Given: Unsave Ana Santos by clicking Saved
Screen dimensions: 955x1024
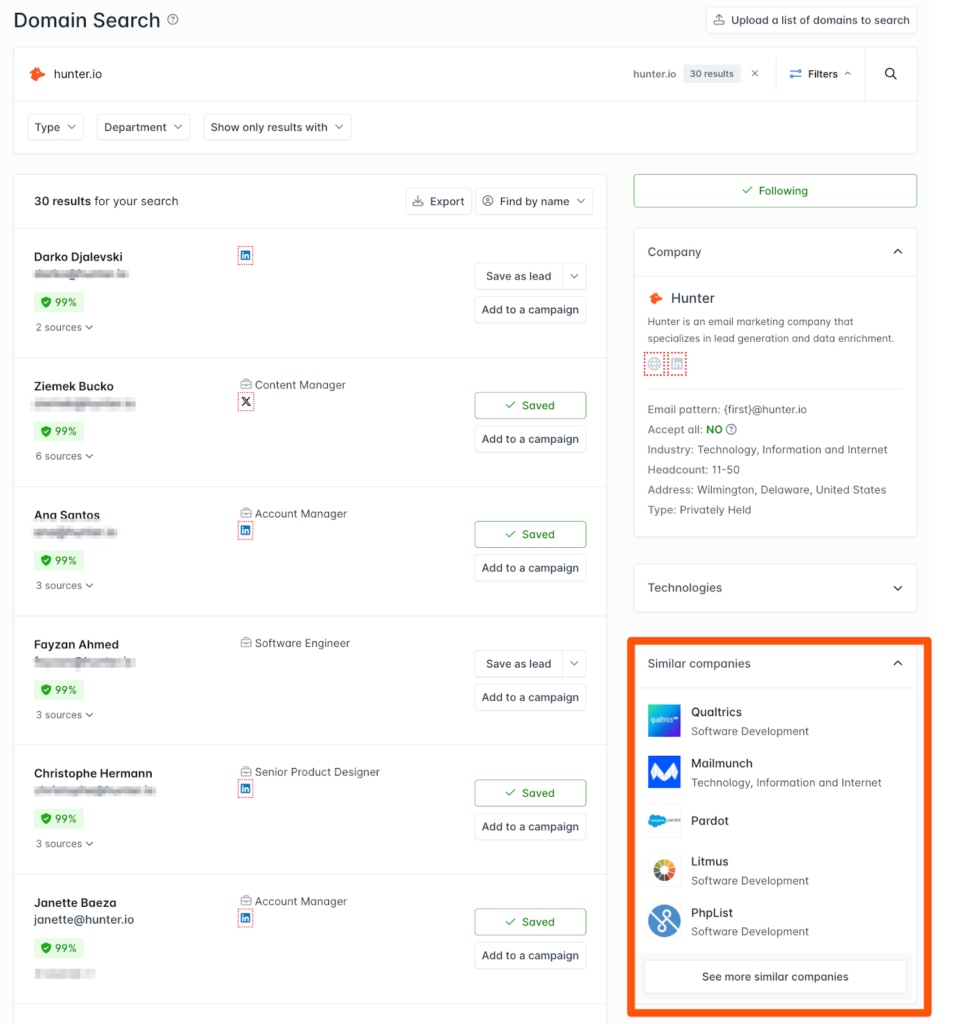Looking at the screenshot, I should point(530,534).
